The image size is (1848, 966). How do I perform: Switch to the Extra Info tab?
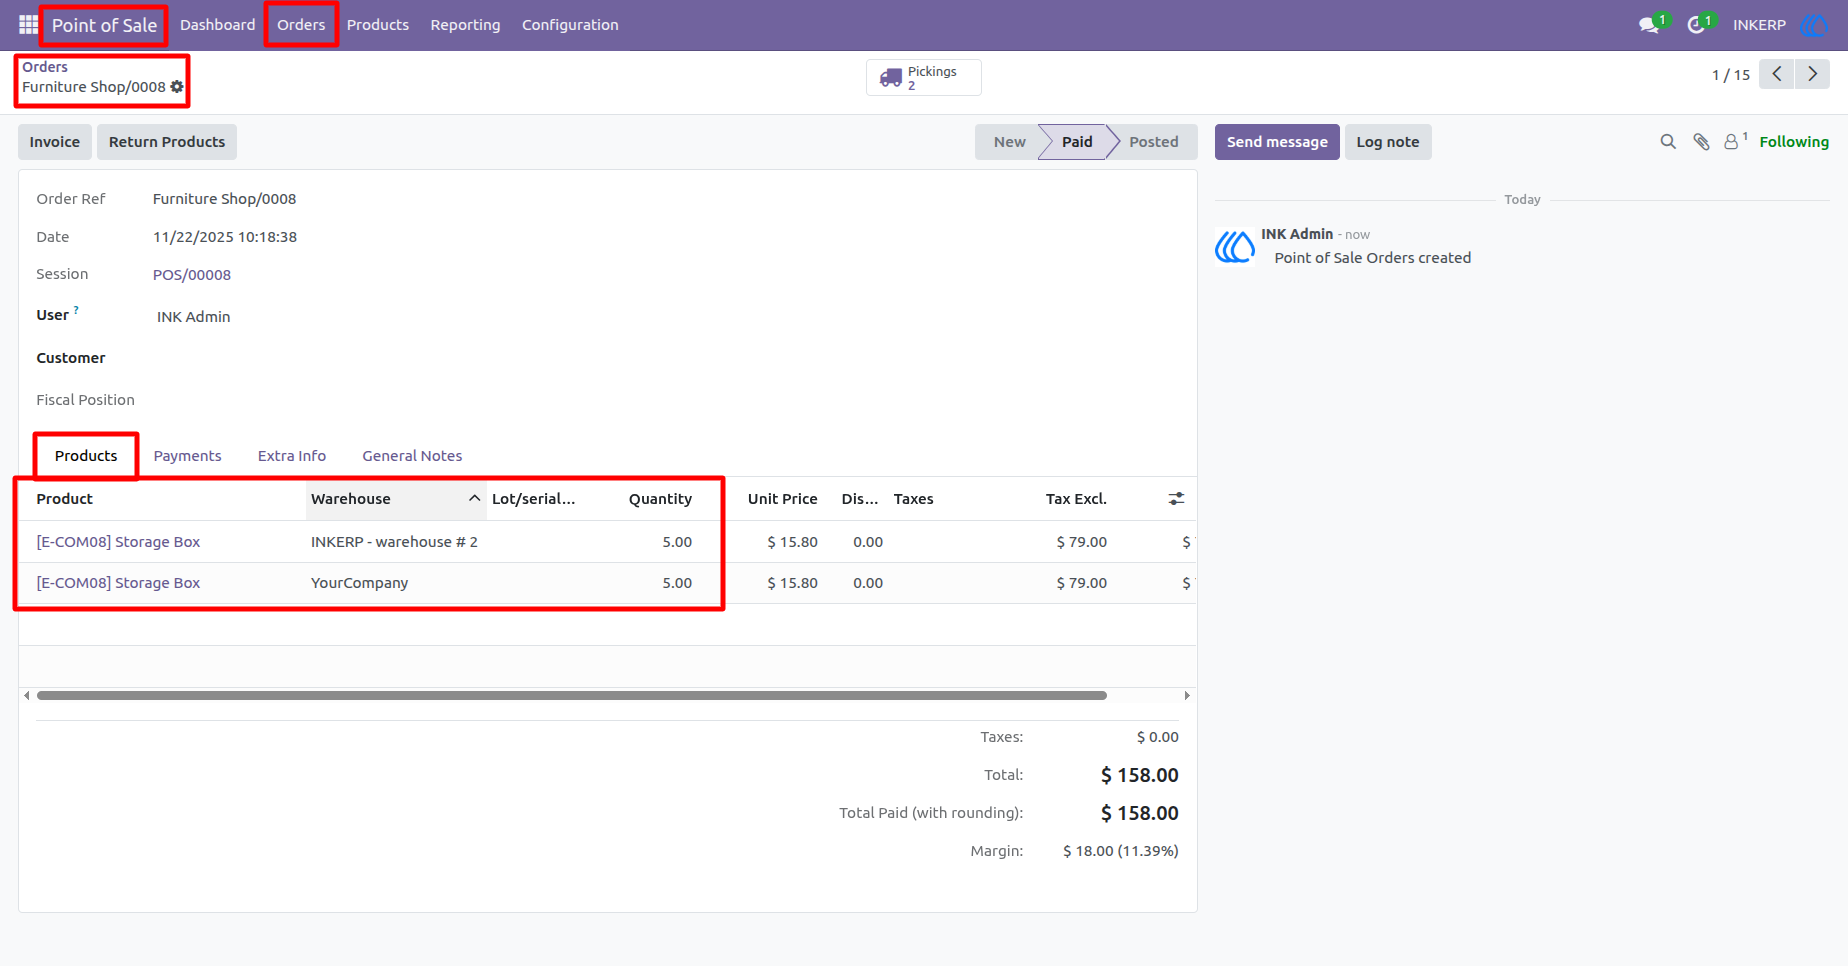tap(292, 456)
